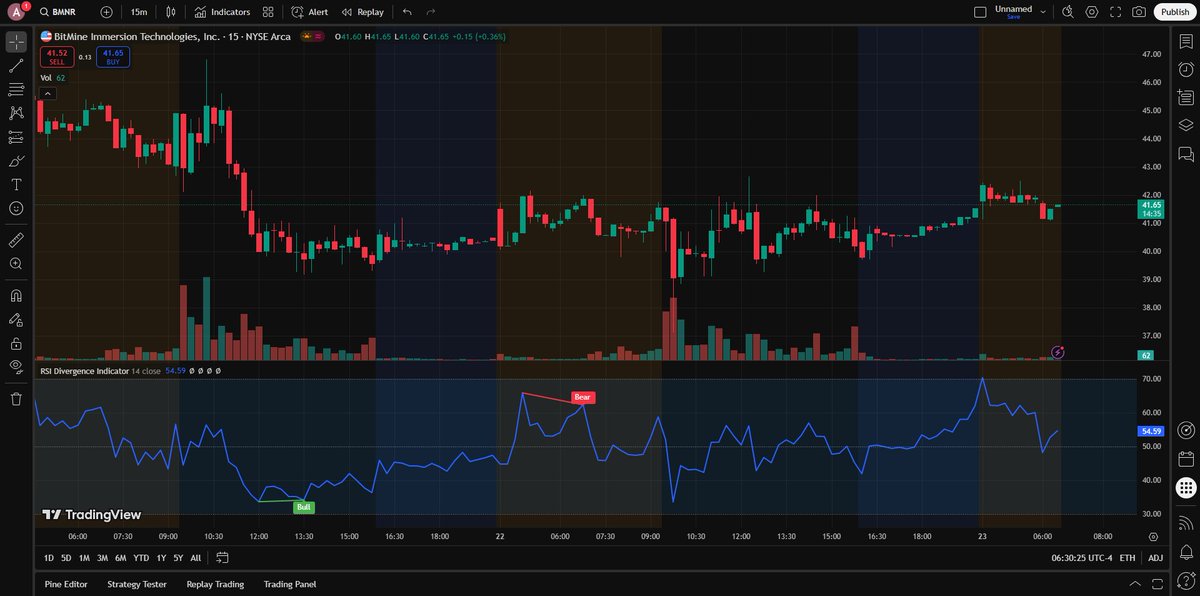Click the Bull divergence label

304,507
